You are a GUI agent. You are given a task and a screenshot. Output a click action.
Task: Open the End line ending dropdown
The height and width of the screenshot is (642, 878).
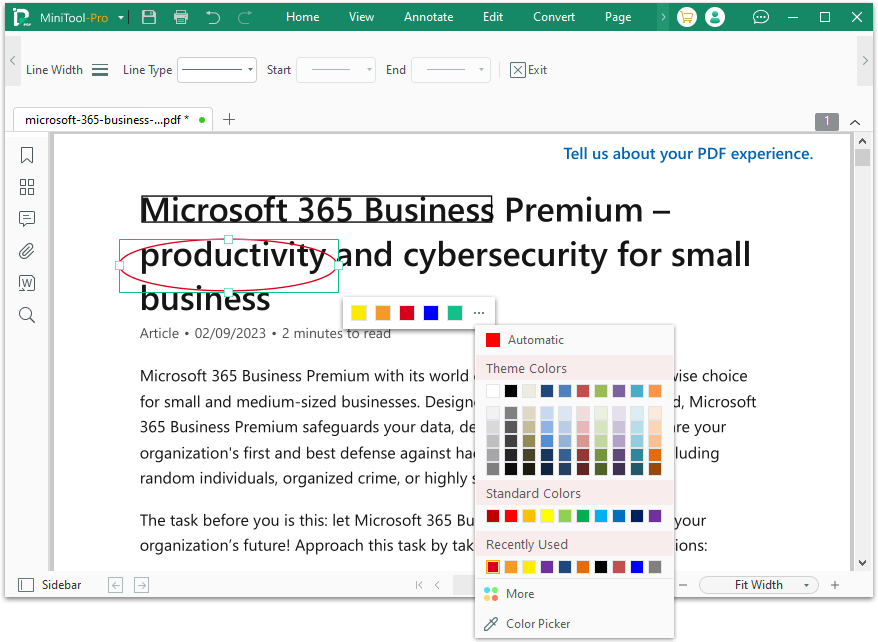[451, 70]
